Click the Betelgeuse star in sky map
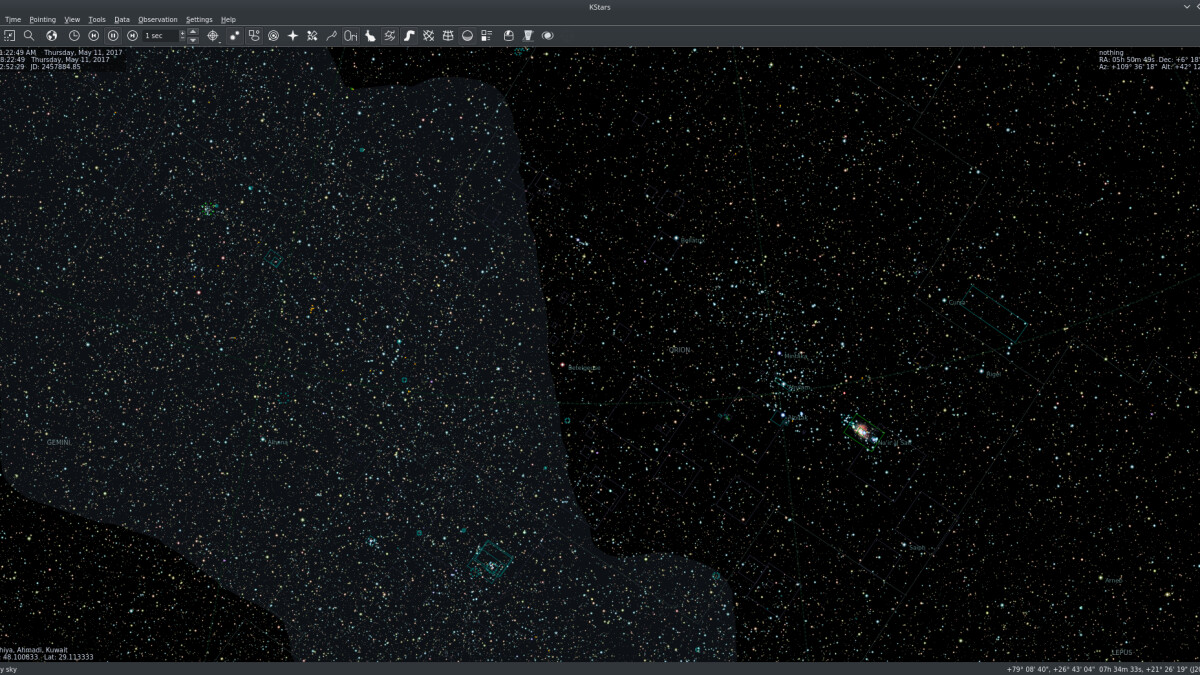This screenshot has height=675, width=1200. click(564, 366)
